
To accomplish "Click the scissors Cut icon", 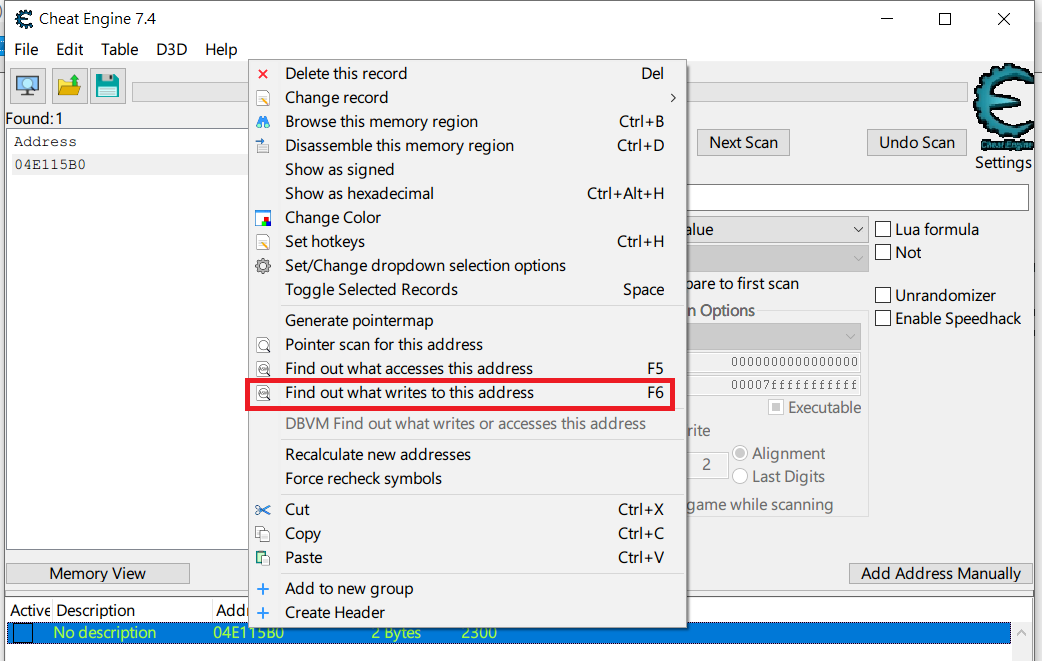I will [263, 510].
